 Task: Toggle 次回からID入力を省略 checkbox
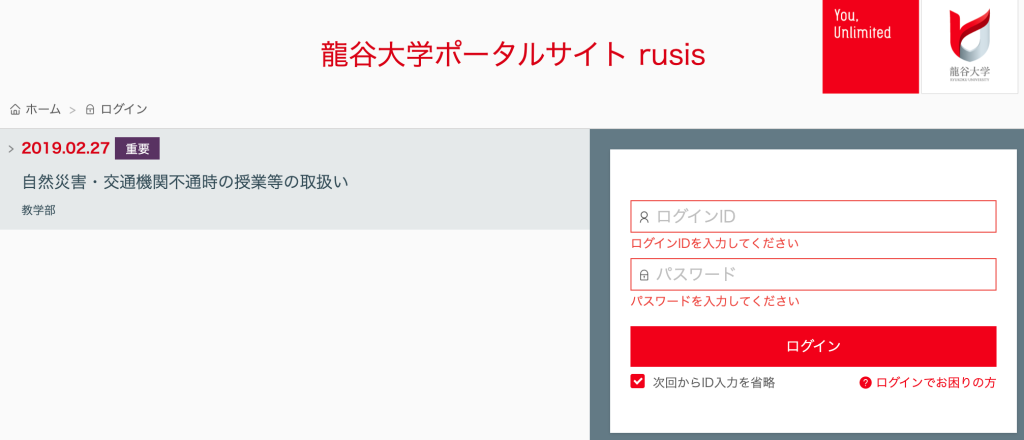click(x=637, y=382)
